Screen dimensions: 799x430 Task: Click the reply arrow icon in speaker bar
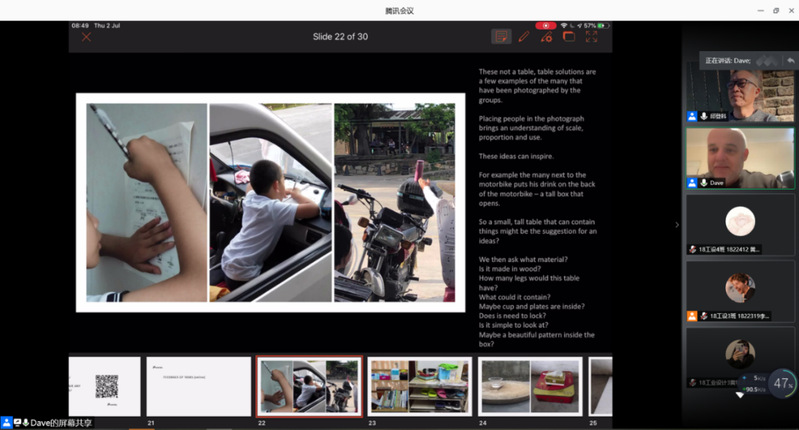pos(791,60)
